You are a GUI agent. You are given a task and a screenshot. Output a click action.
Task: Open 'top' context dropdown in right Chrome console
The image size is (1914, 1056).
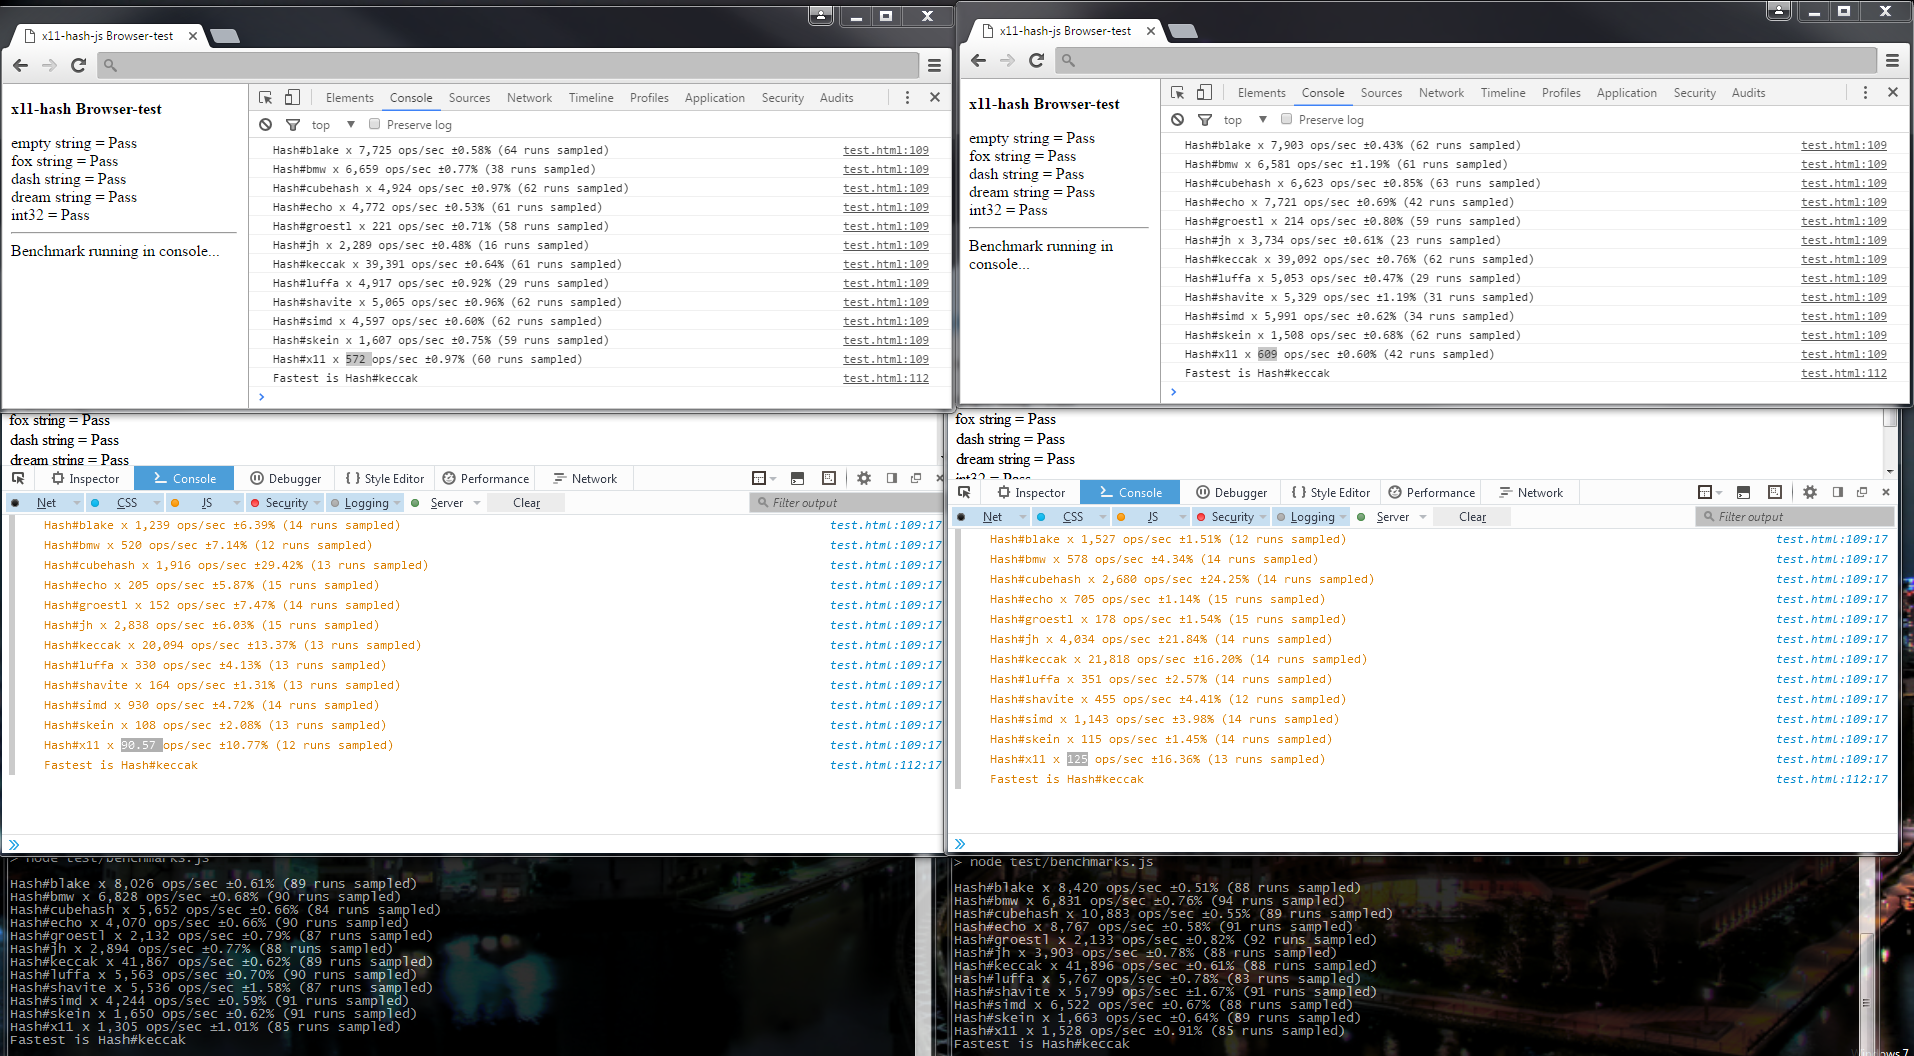[x=1245, y=120]
